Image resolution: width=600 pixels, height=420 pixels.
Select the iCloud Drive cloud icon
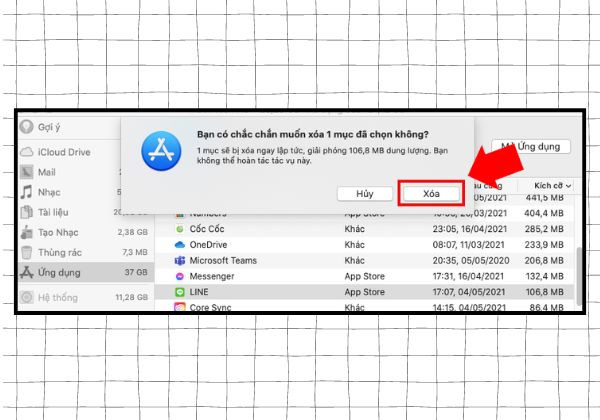(27, 152)
